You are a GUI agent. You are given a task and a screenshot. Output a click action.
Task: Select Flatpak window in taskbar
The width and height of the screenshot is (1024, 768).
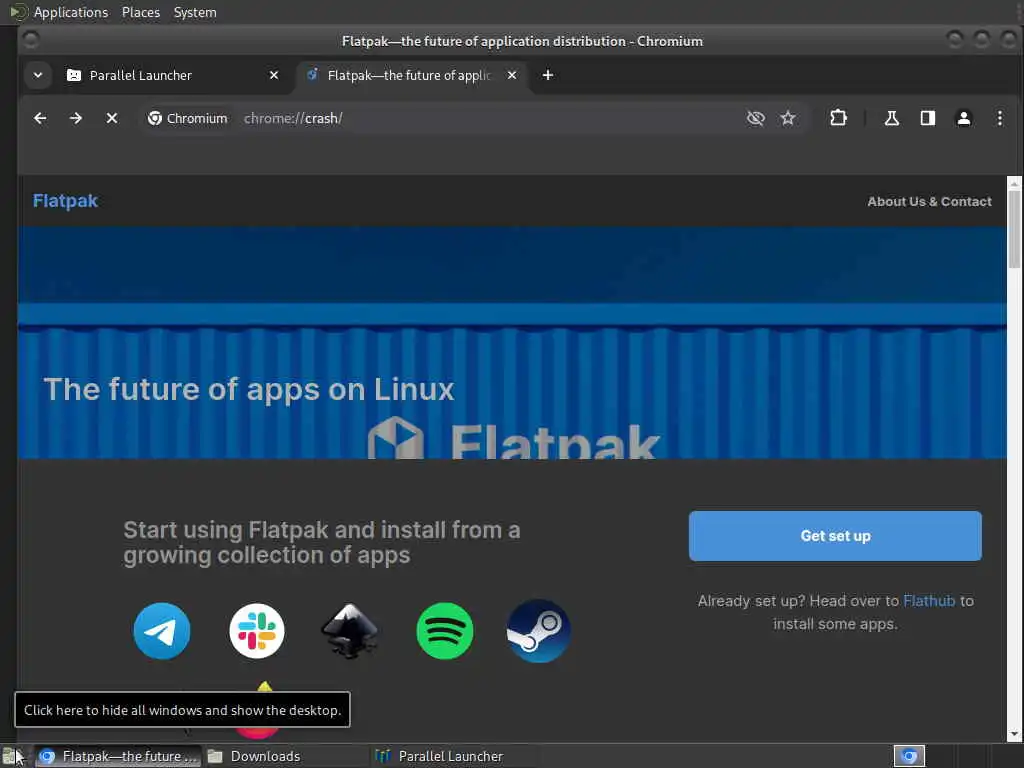(118, 756)
